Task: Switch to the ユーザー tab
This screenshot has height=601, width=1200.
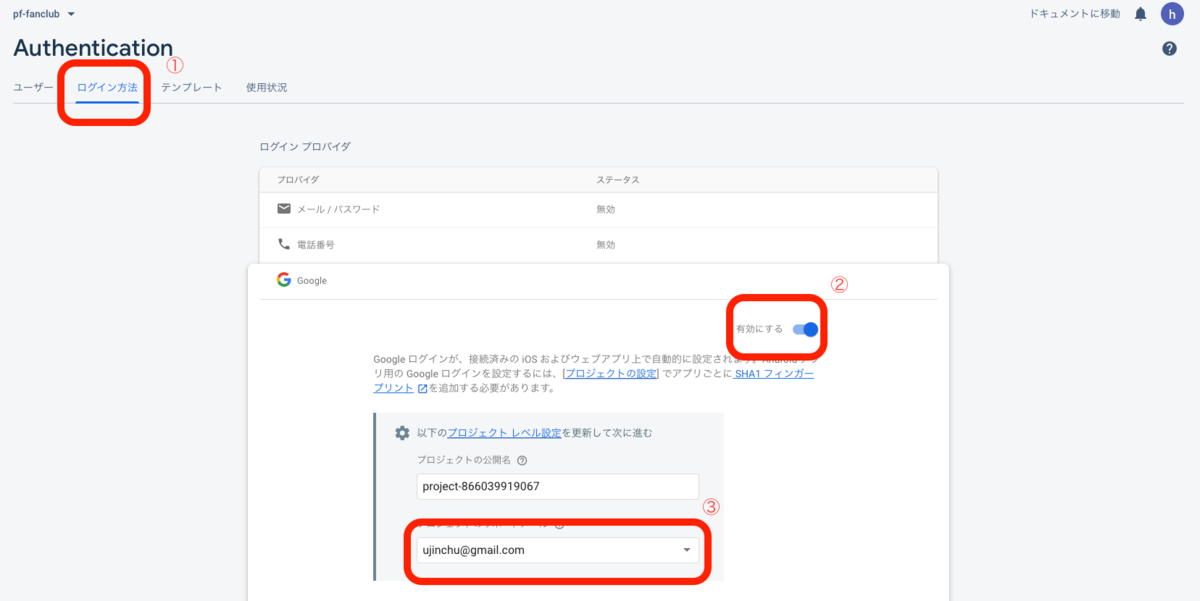Action: 33,87
